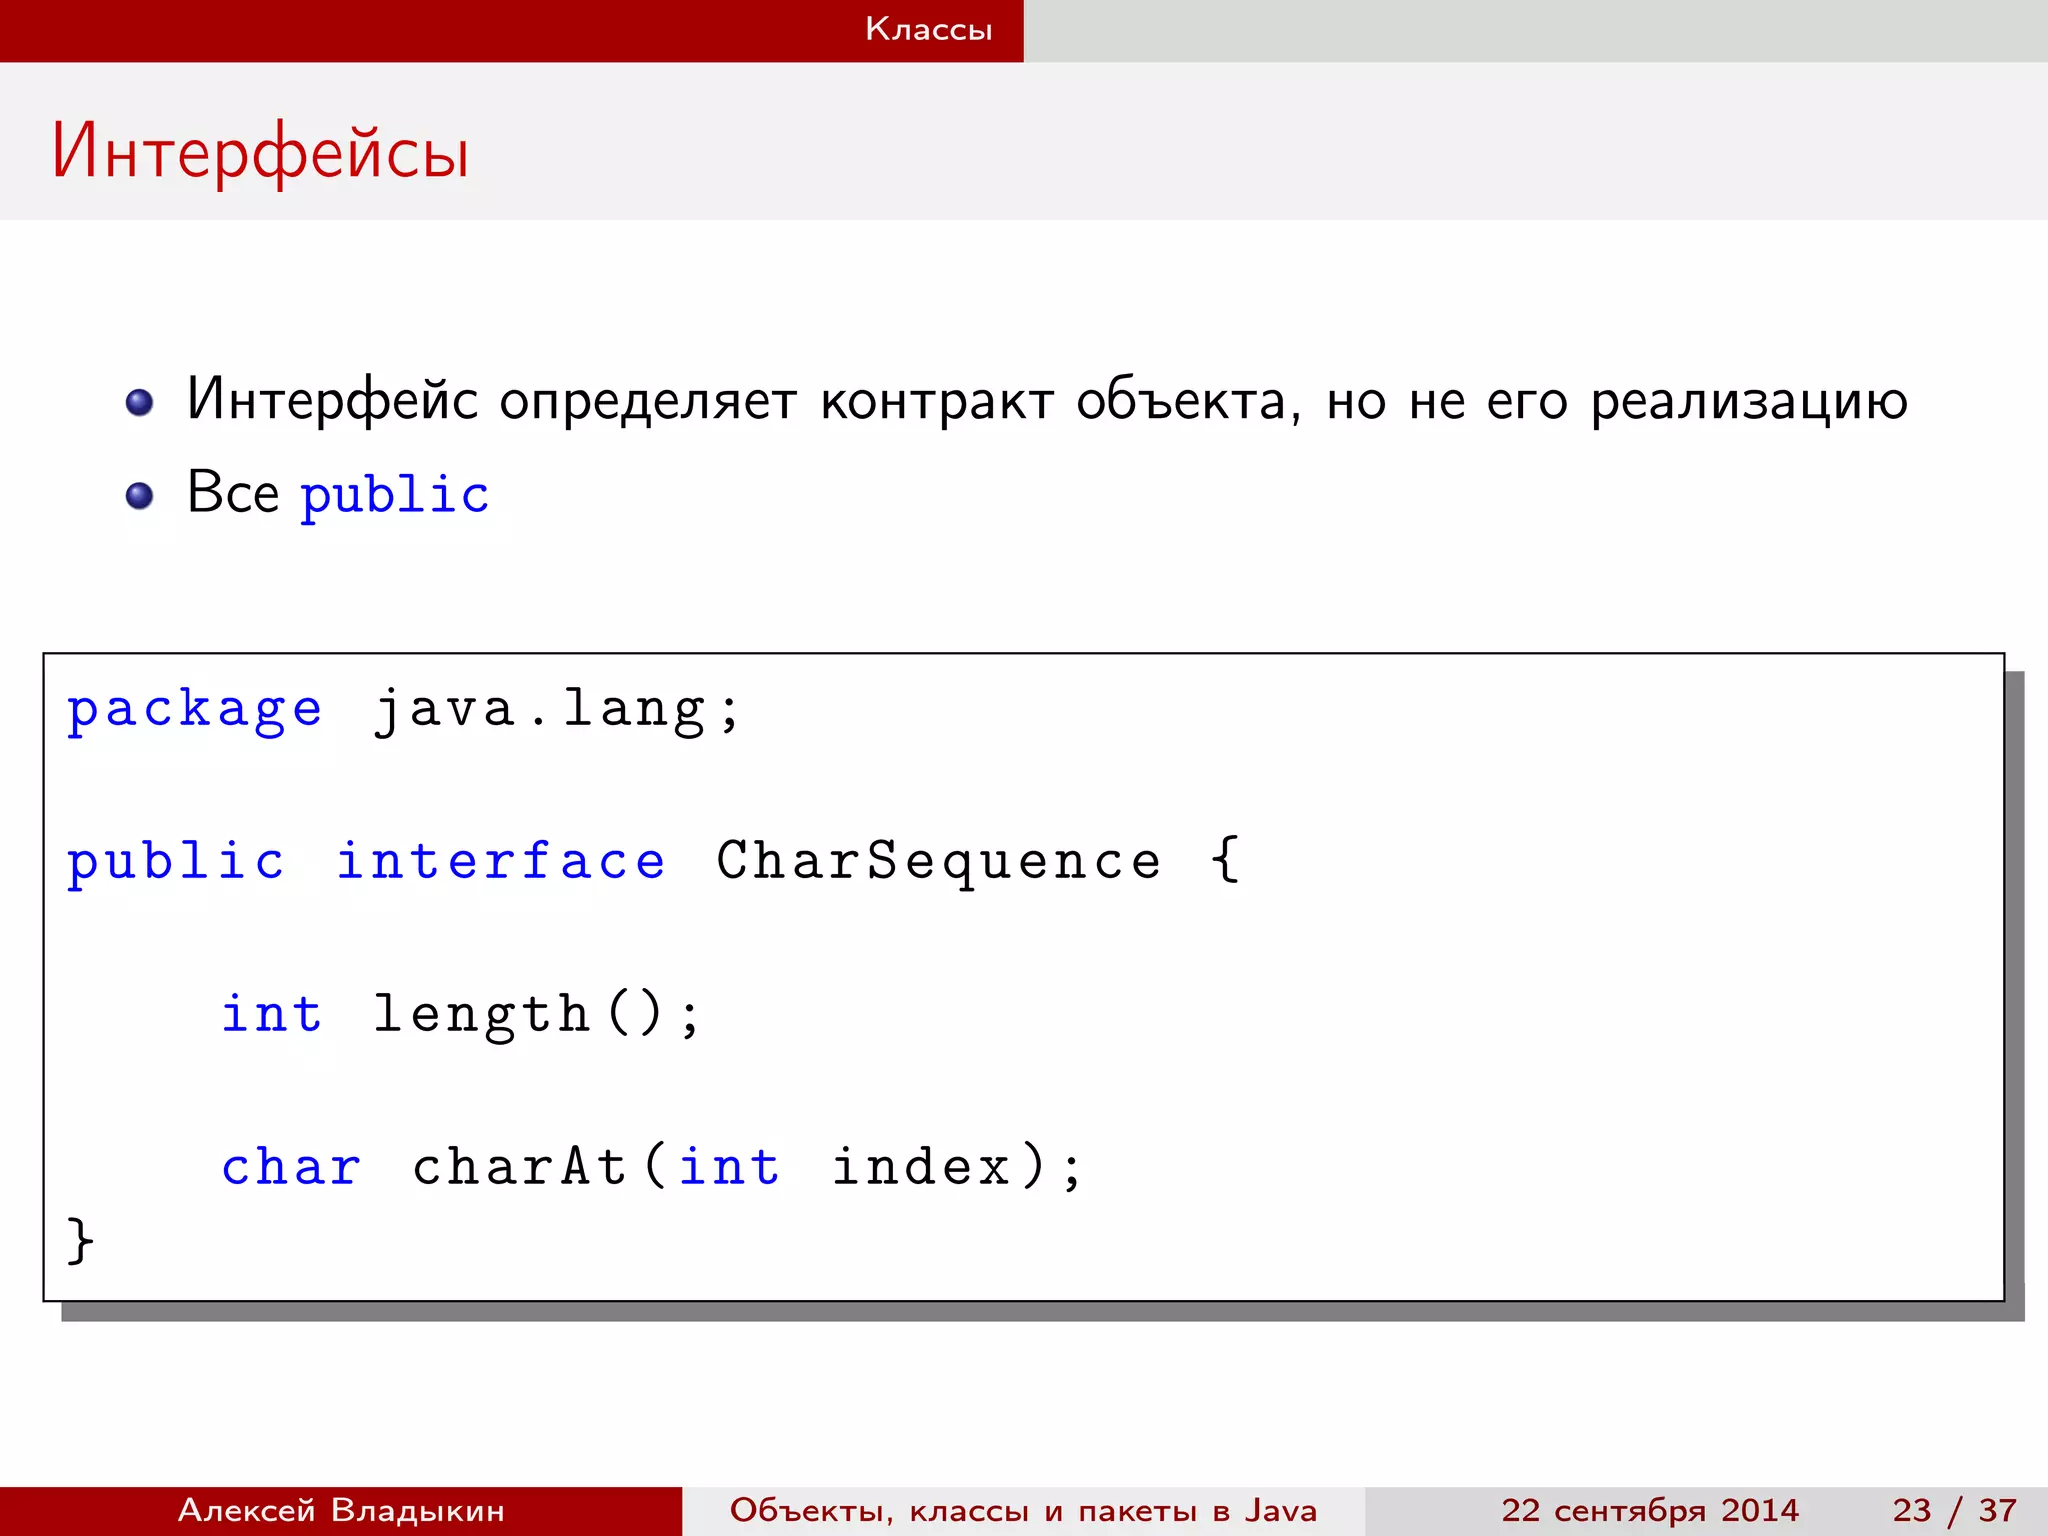Click the Интерфейсы slide title

point(260,152)
